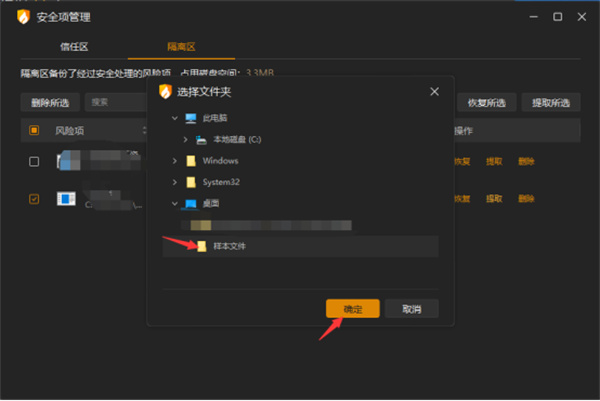The width and height of the screenshot is (600, 401).
Task: Maximize the 安全项管理 window
Action: coord(558,17)
